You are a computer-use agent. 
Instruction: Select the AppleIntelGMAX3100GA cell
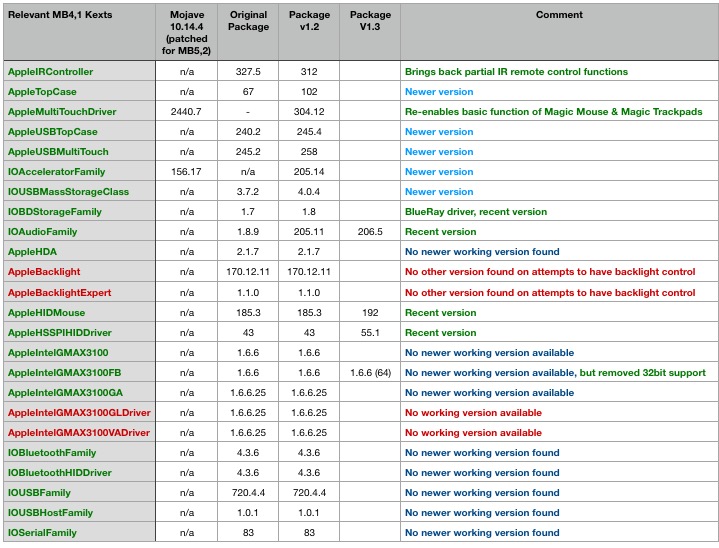pos(66,393)
